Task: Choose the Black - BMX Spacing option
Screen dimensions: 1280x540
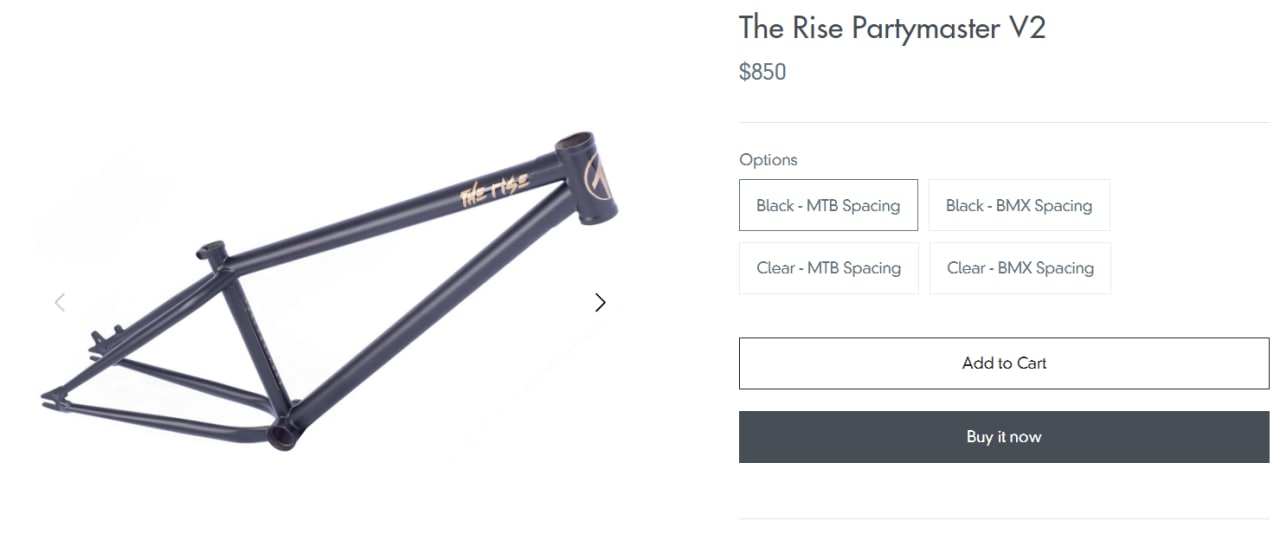Action: (1019, 205)
